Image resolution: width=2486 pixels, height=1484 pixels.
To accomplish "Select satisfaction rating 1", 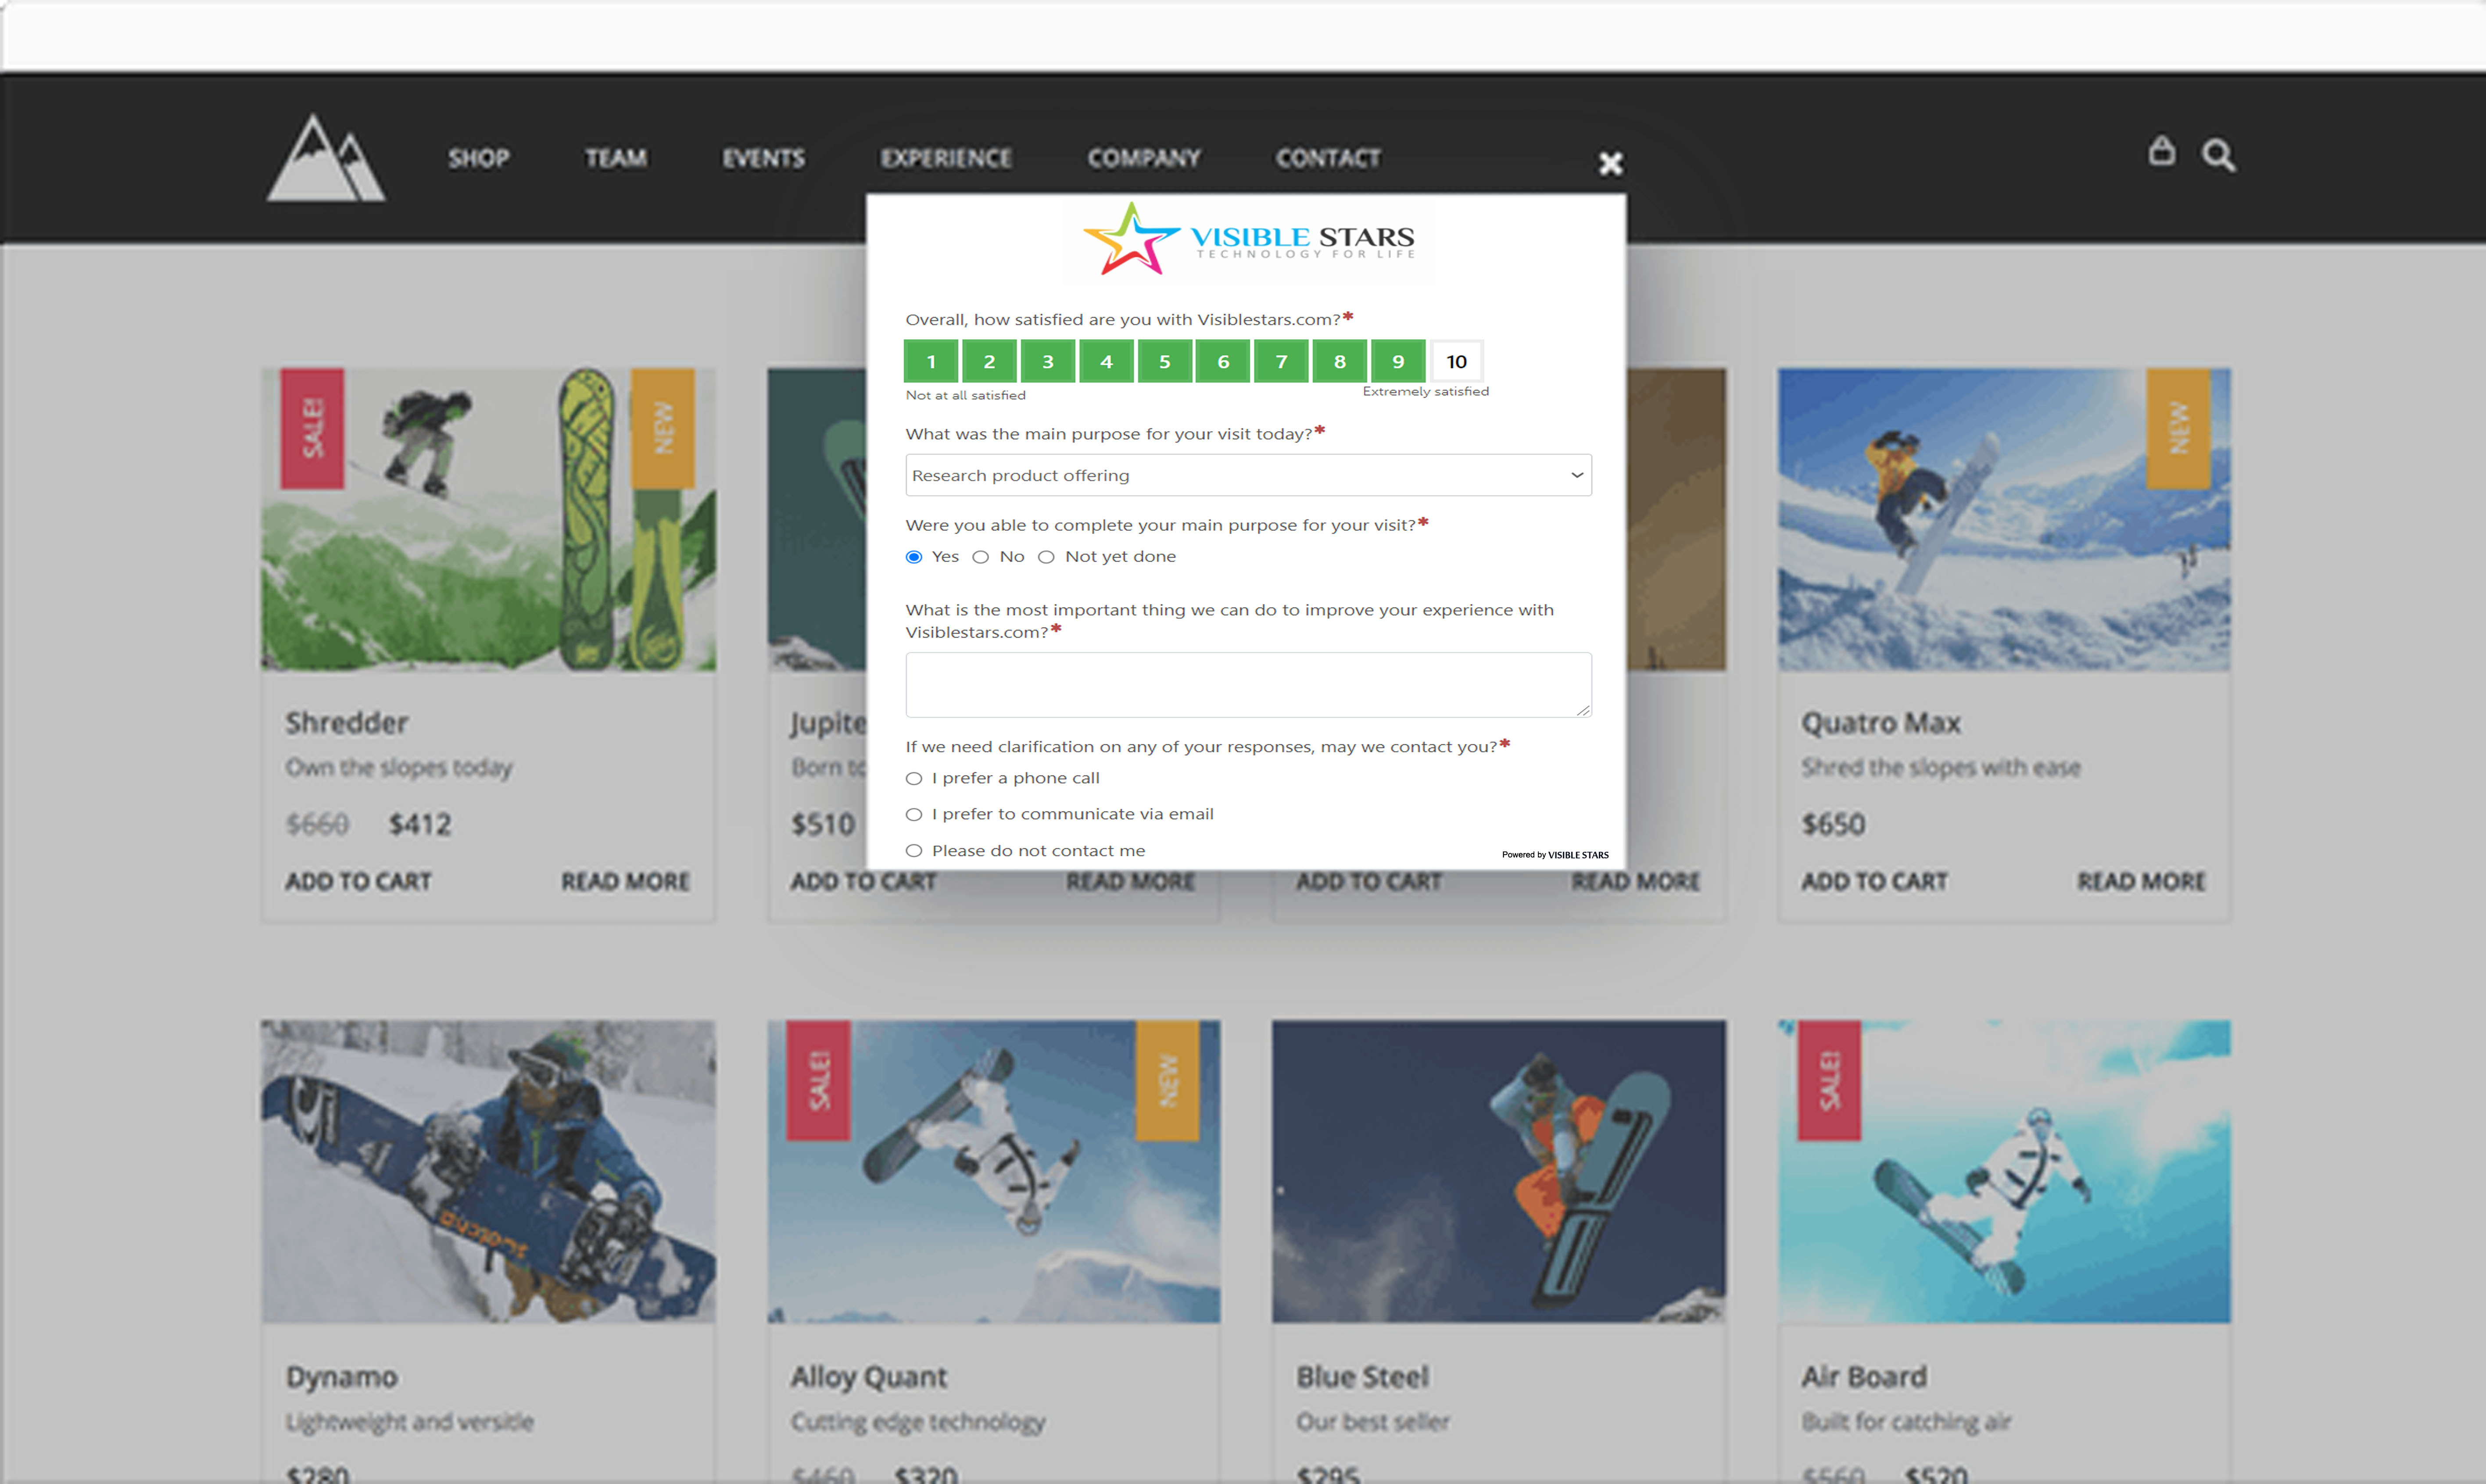I will [x=931, y=362].
